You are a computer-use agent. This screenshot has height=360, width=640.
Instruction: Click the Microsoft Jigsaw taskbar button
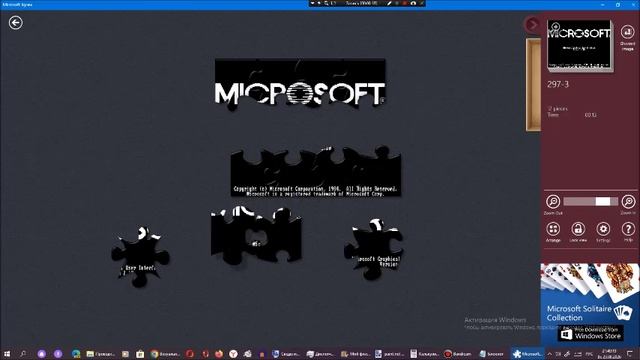coord(528,354)
